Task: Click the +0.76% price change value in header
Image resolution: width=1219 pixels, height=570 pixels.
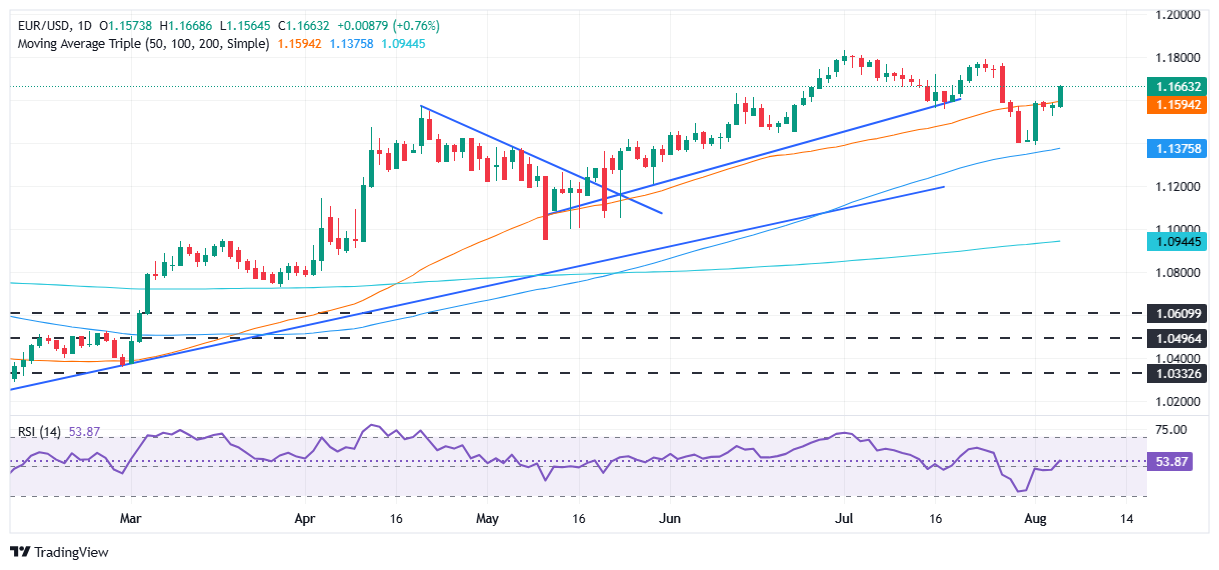Action: pyautogui.click(x=416, y=25)
